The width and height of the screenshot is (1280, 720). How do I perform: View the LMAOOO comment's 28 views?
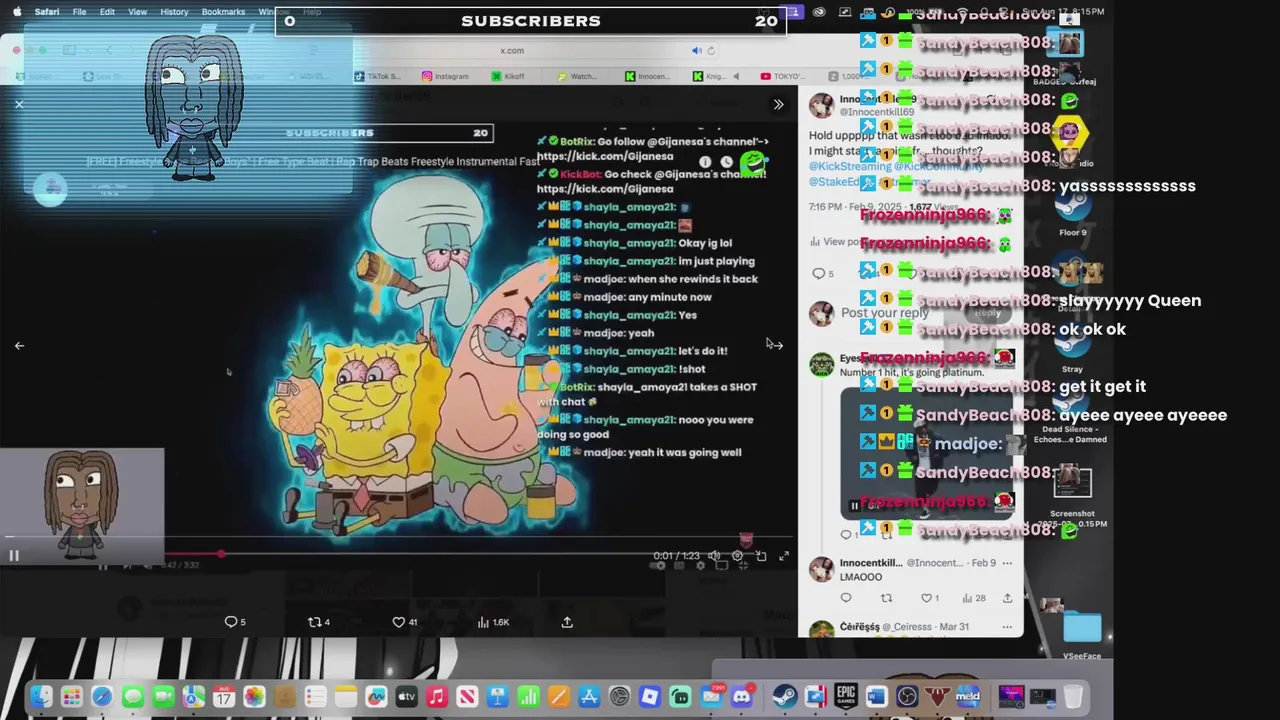(x=973, y=598)
